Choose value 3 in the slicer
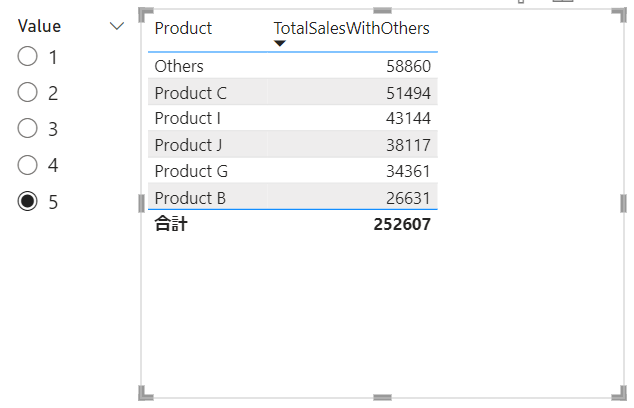 tap(28, 129)
